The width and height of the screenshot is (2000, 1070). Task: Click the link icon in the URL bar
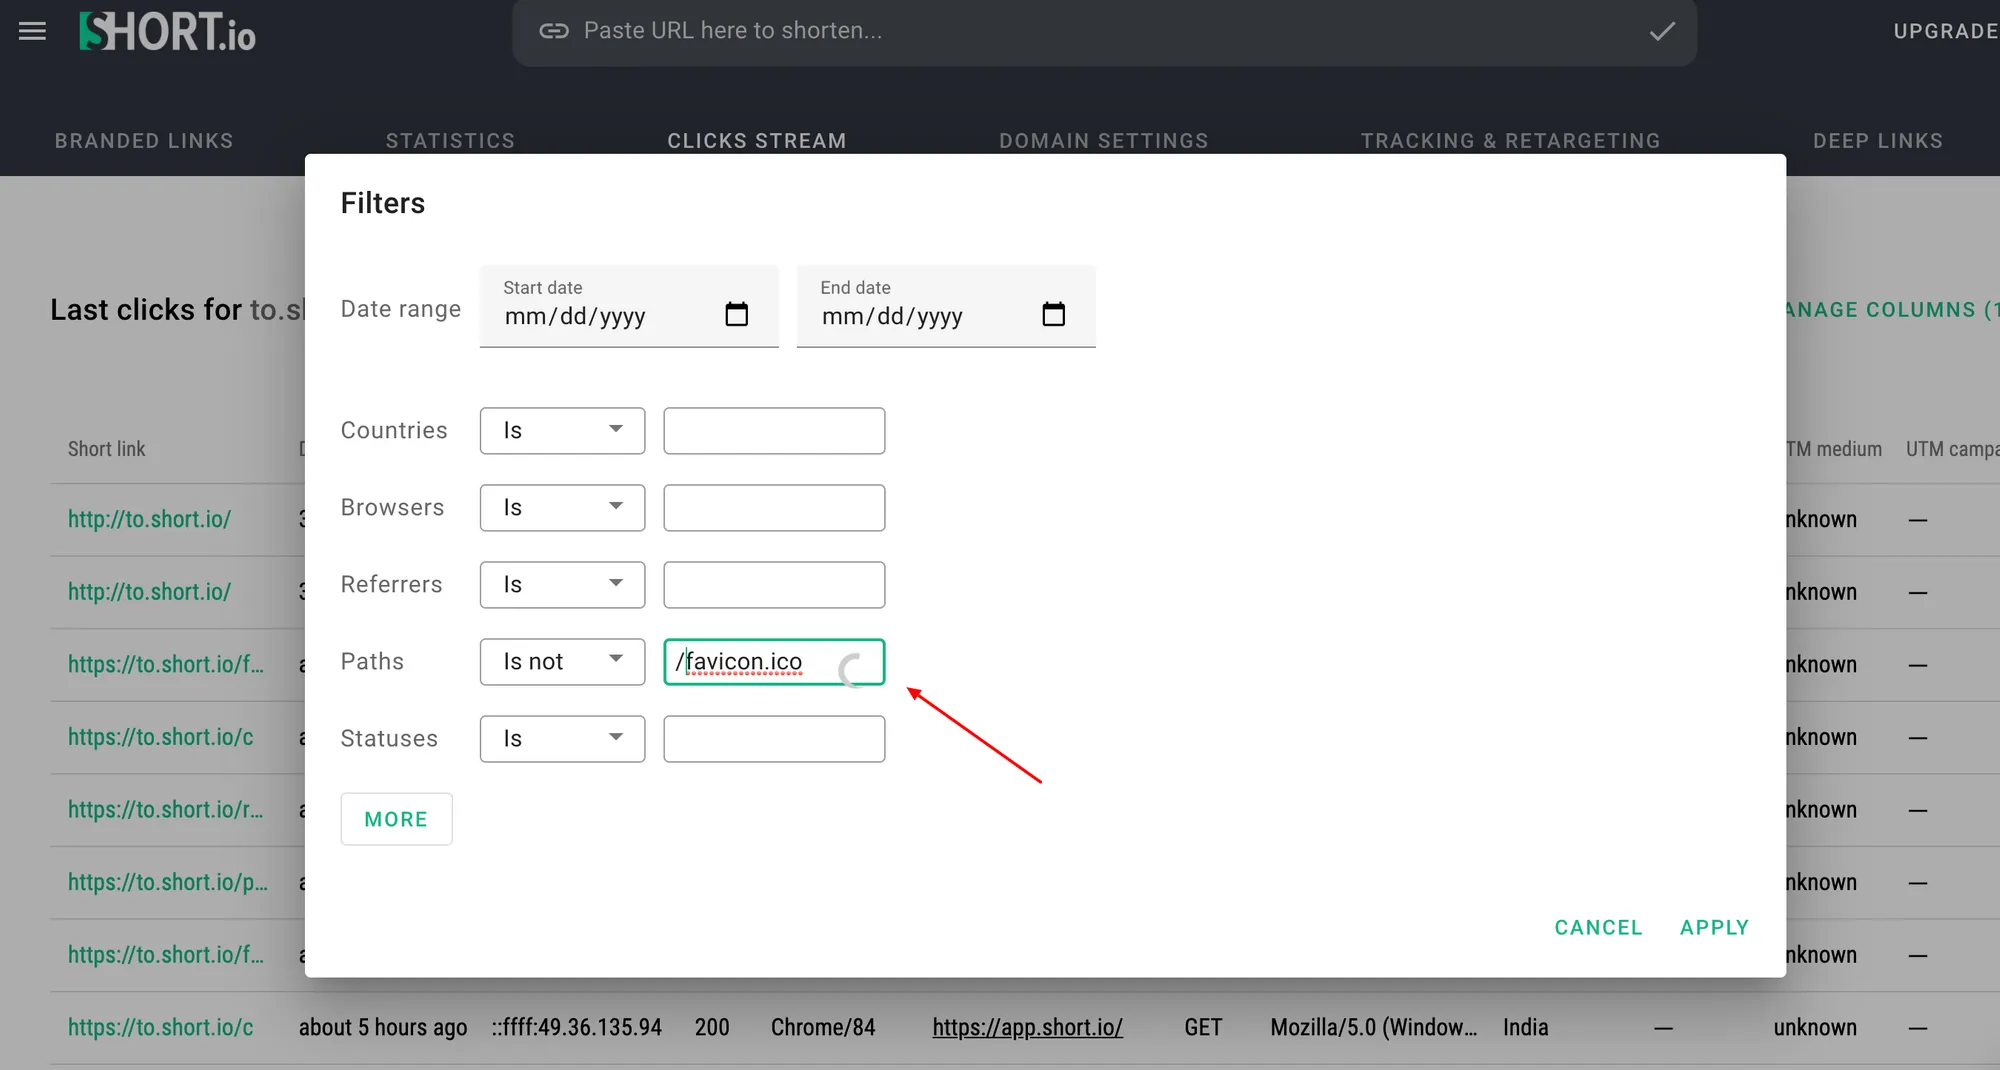click(554, 31)
